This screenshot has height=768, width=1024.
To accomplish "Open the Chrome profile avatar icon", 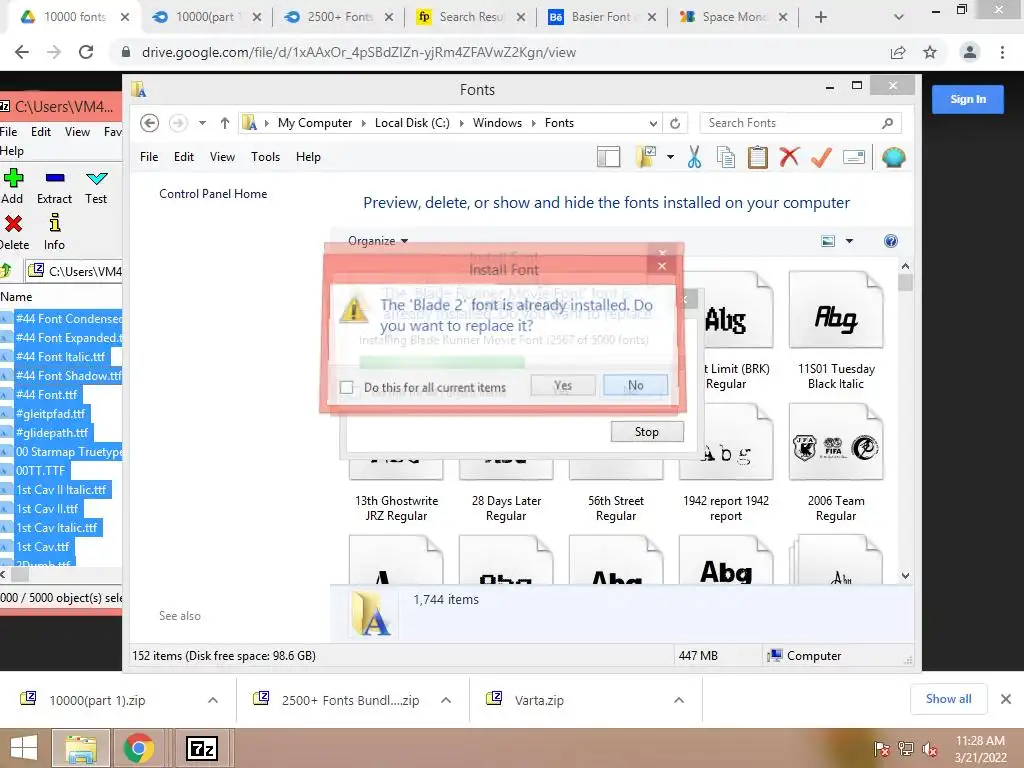I will [x=970, y=52].
